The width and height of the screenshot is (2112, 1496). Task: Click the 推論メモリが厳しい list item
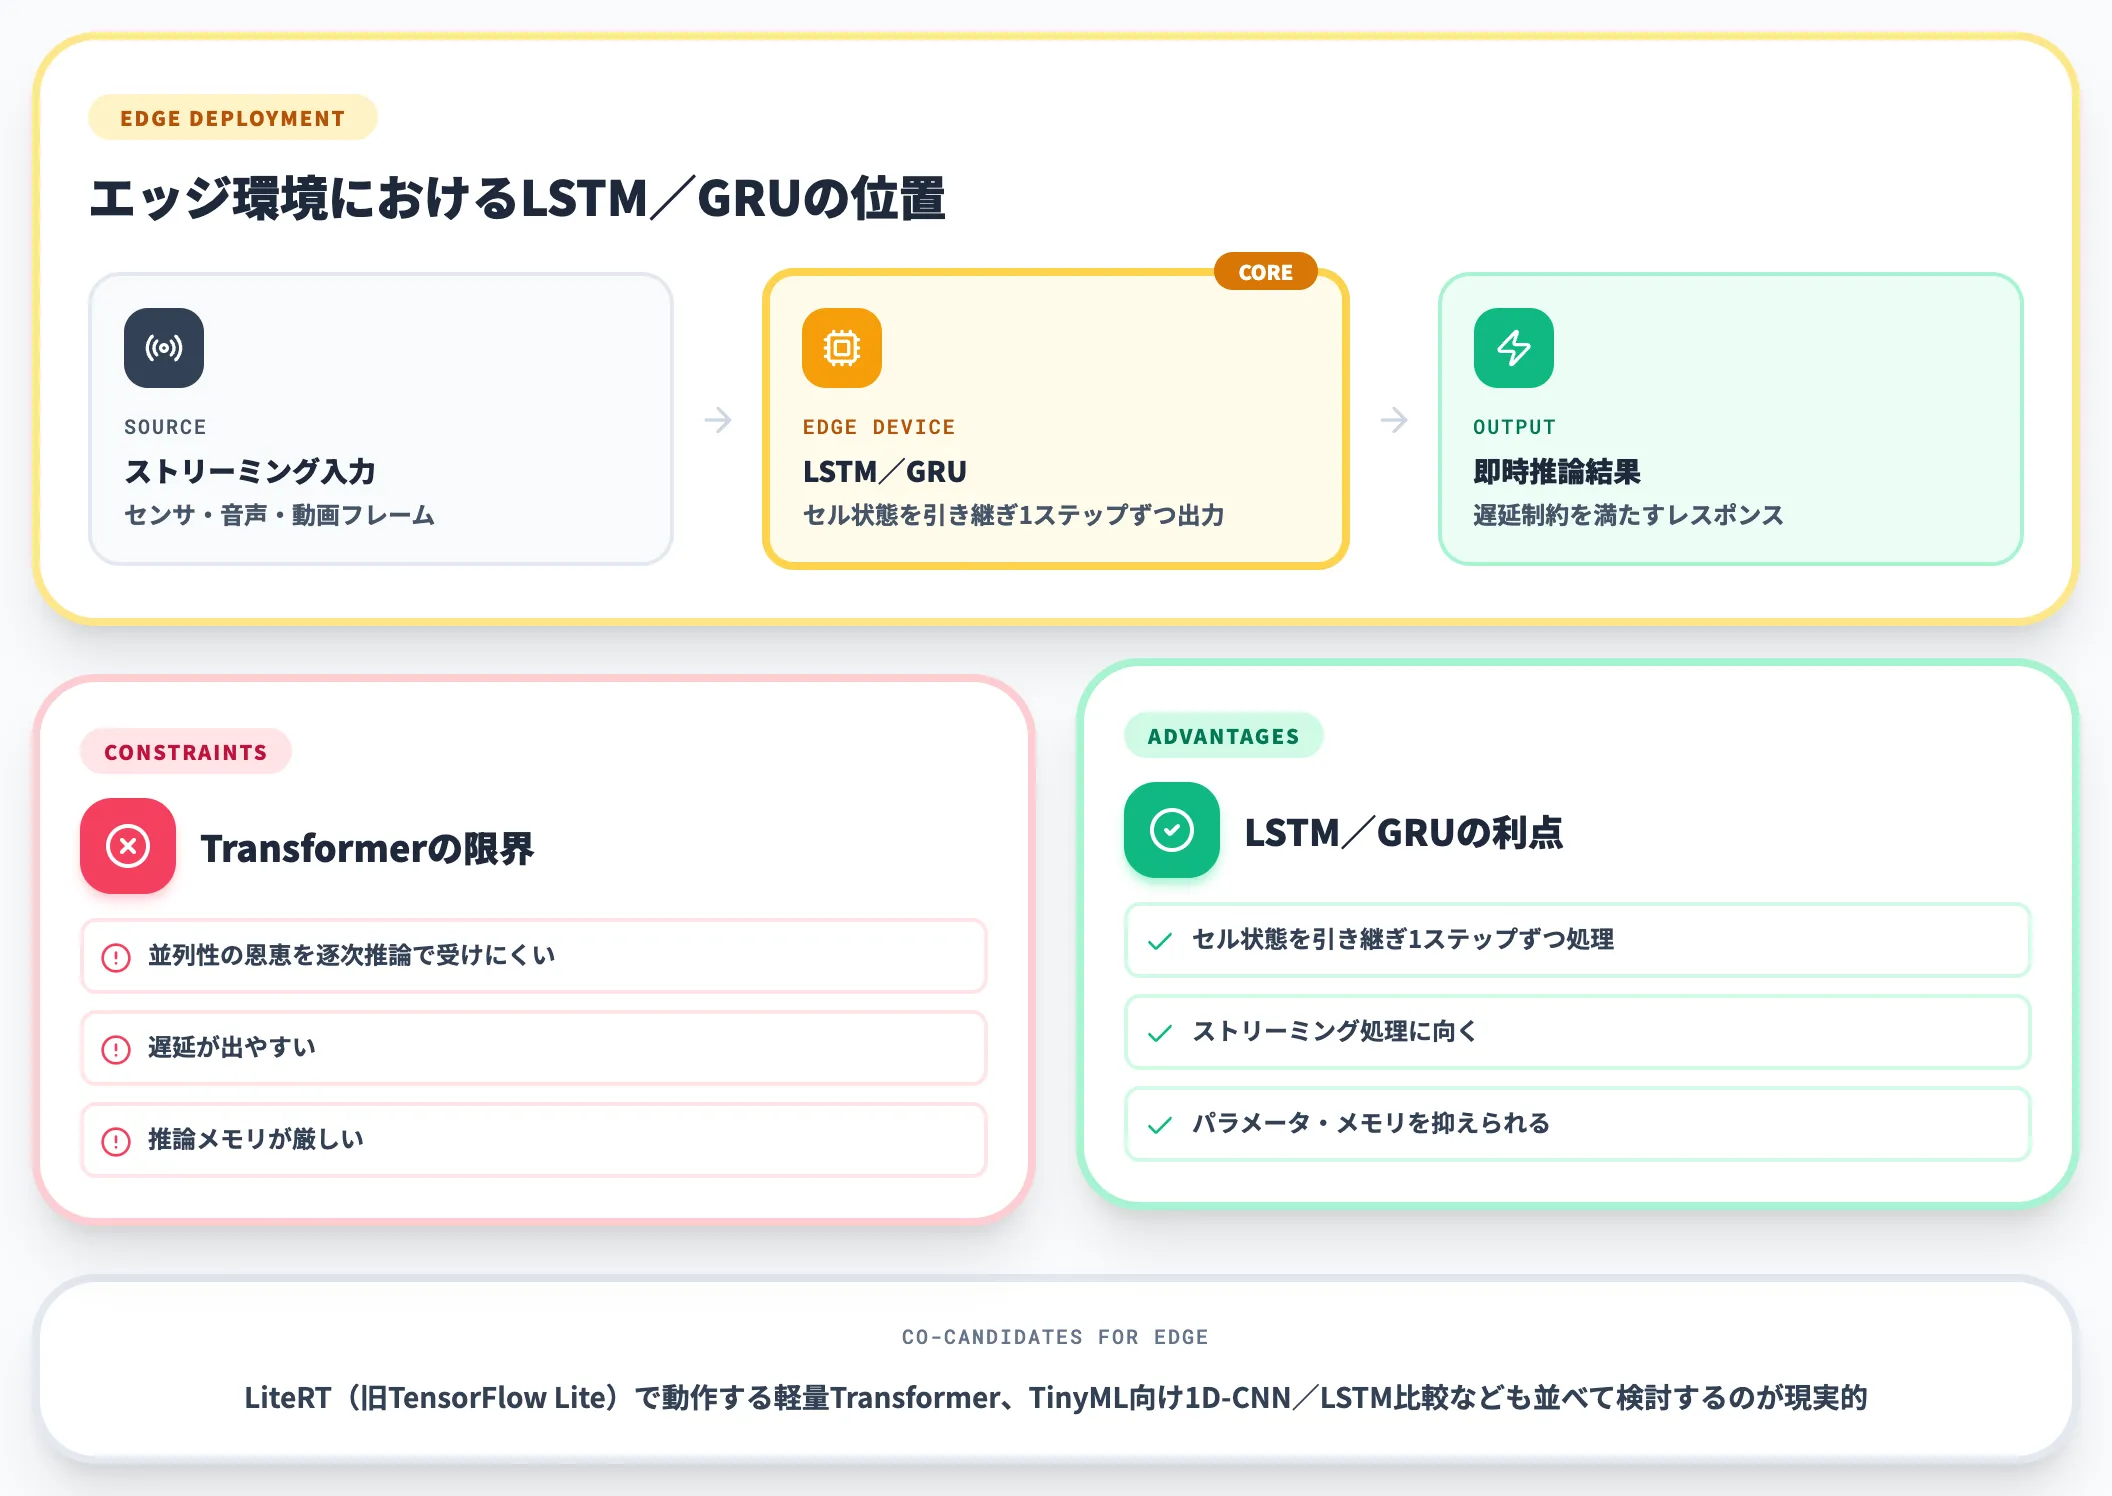pos(534,1140)
